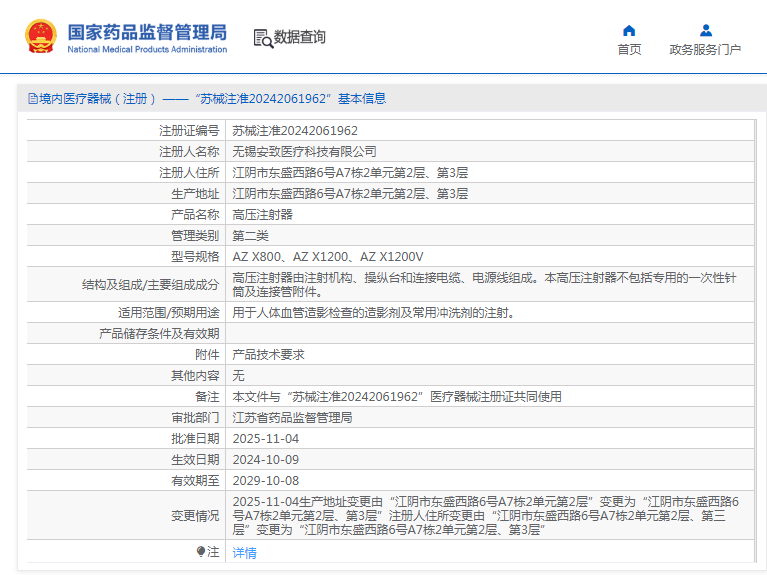Click management category value 第二类
Image resolution: width=767 pixels, height=575 pixels.
(251, 236)
